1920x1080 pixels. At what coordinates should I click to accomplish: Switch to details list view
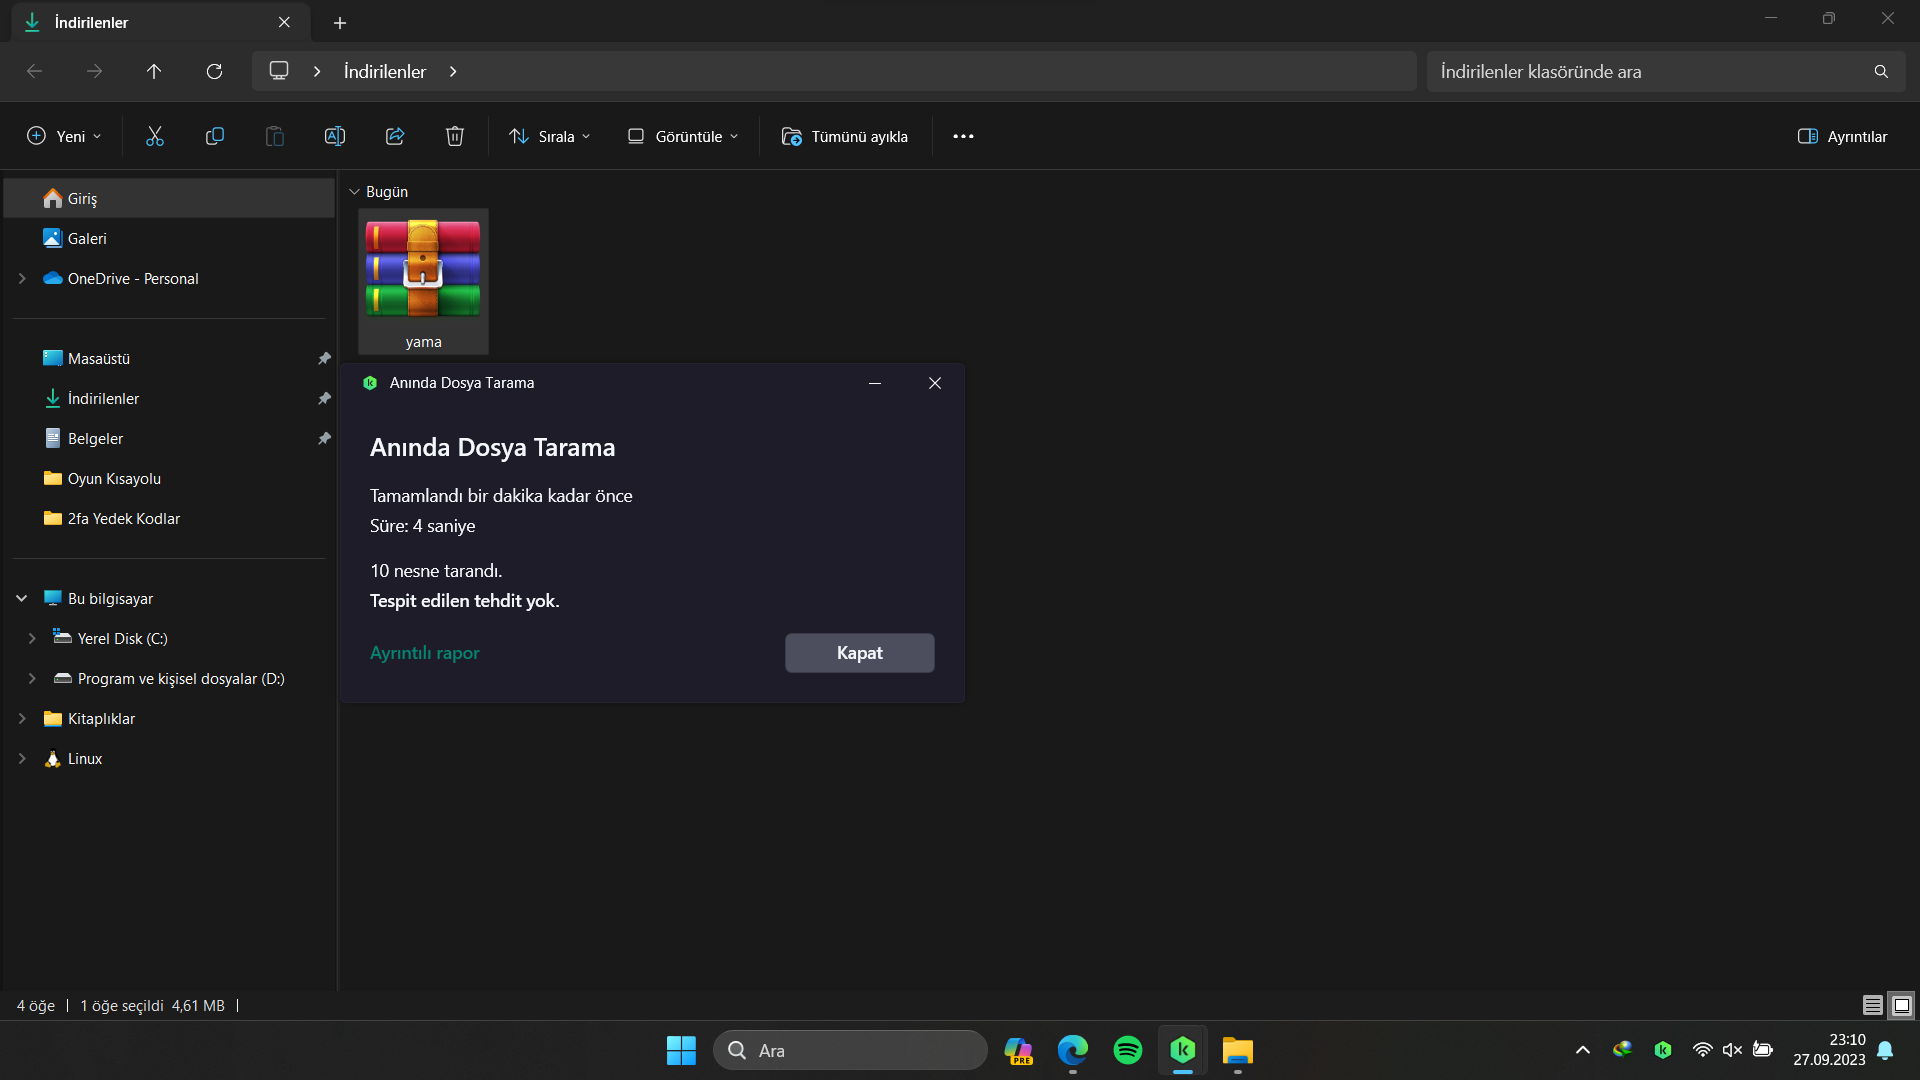click(1872, 1005)
